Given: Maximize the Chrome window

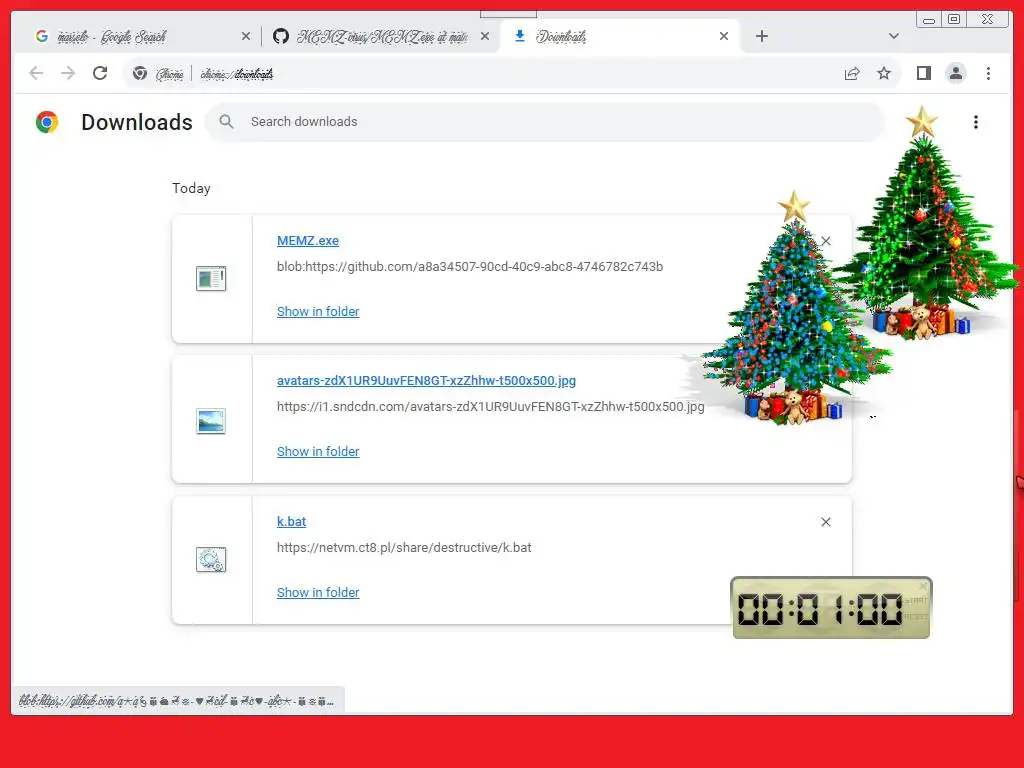Looking at the screenshot, I should (954, 20).
